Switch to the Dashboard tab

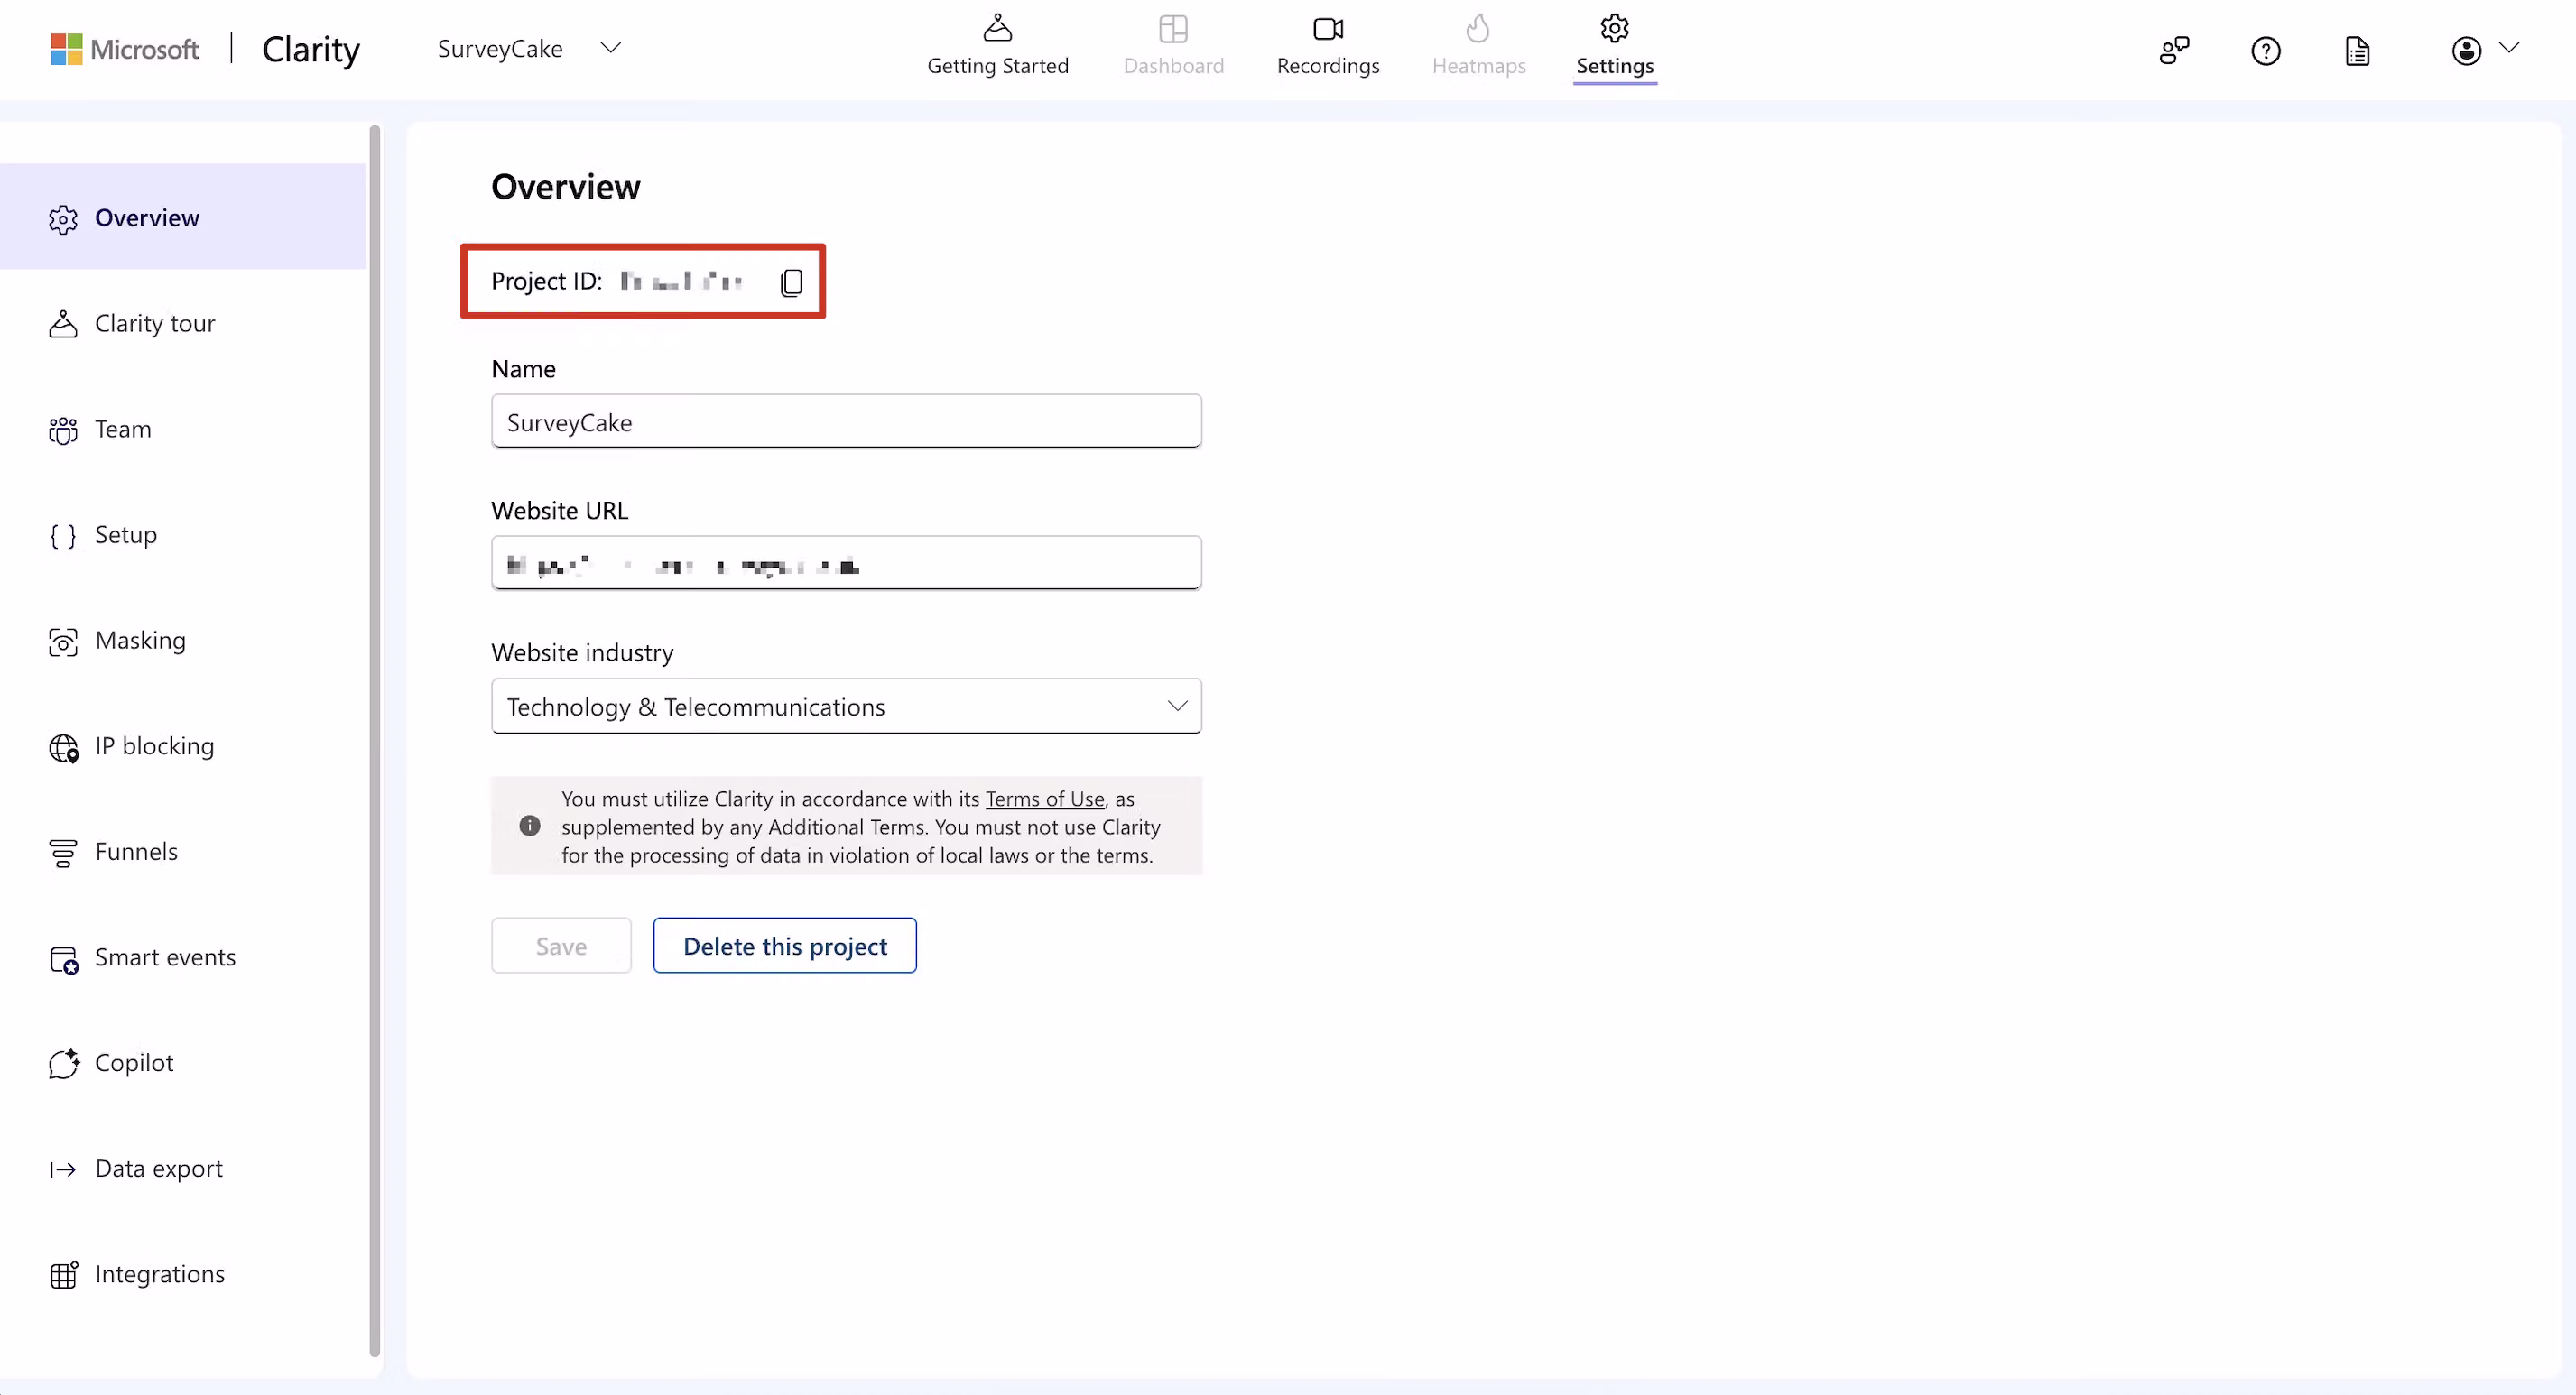click(1173, 46)
